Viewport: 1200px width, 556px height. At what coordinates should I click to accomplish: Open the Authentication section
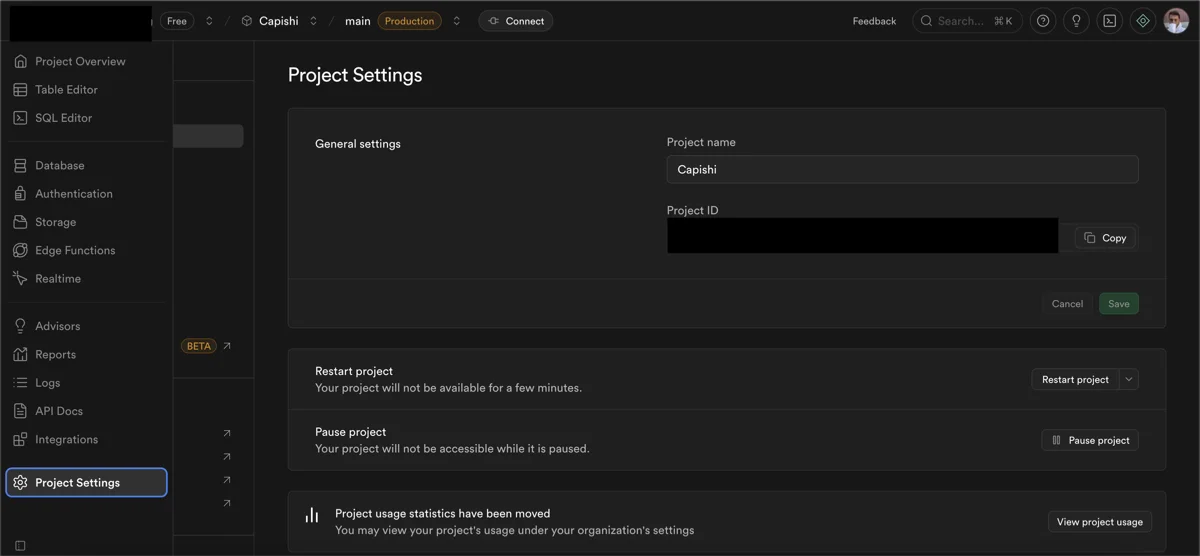tap(73, 193)
